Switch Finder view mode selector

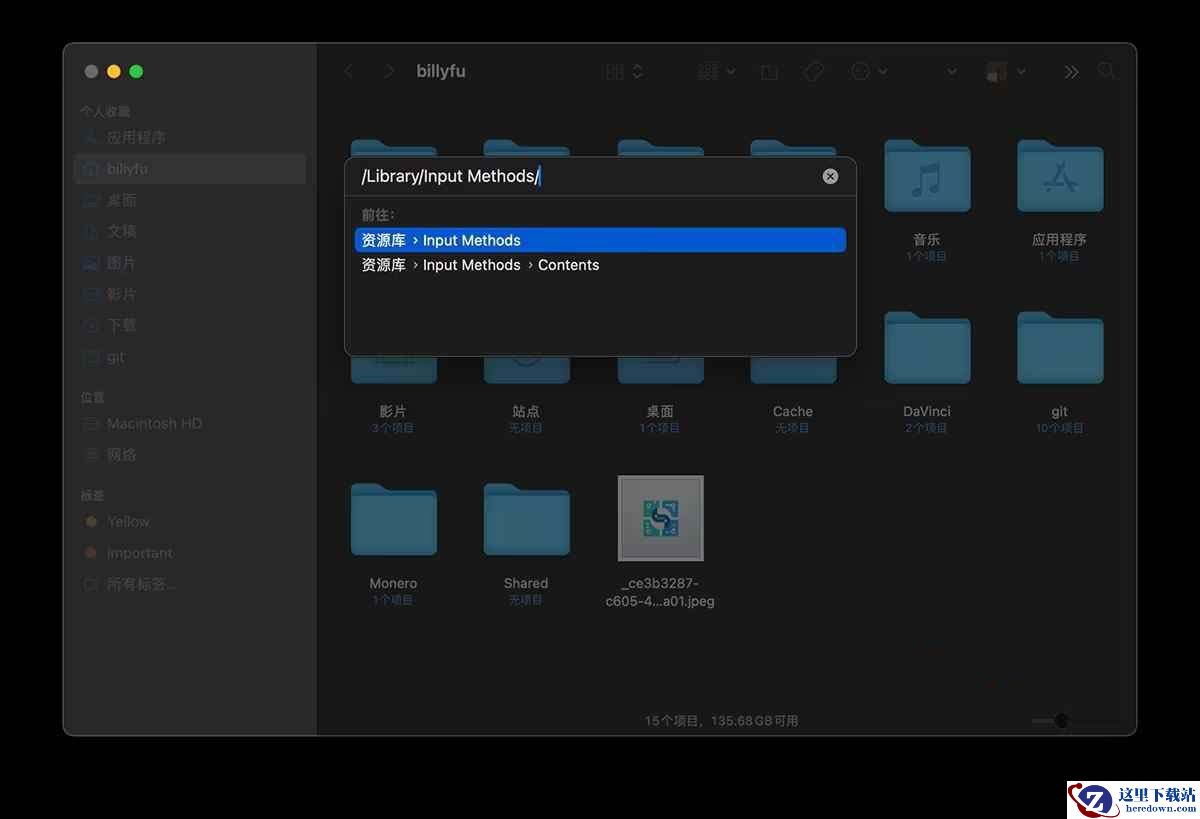pyautogui.click(x=625, y=71)
